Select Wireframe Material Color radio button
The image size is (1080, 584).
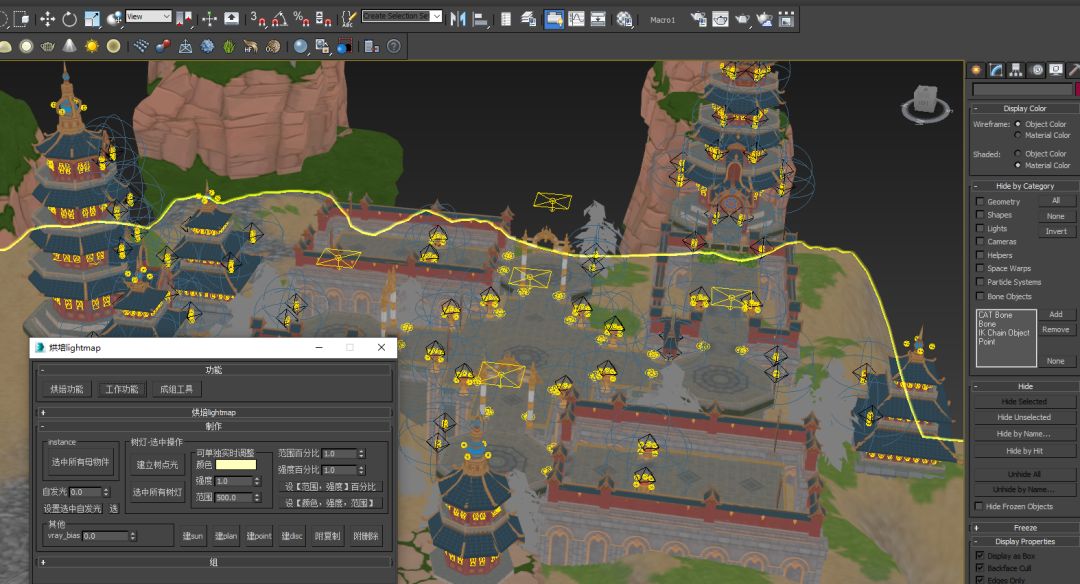tap(1018, 135)
